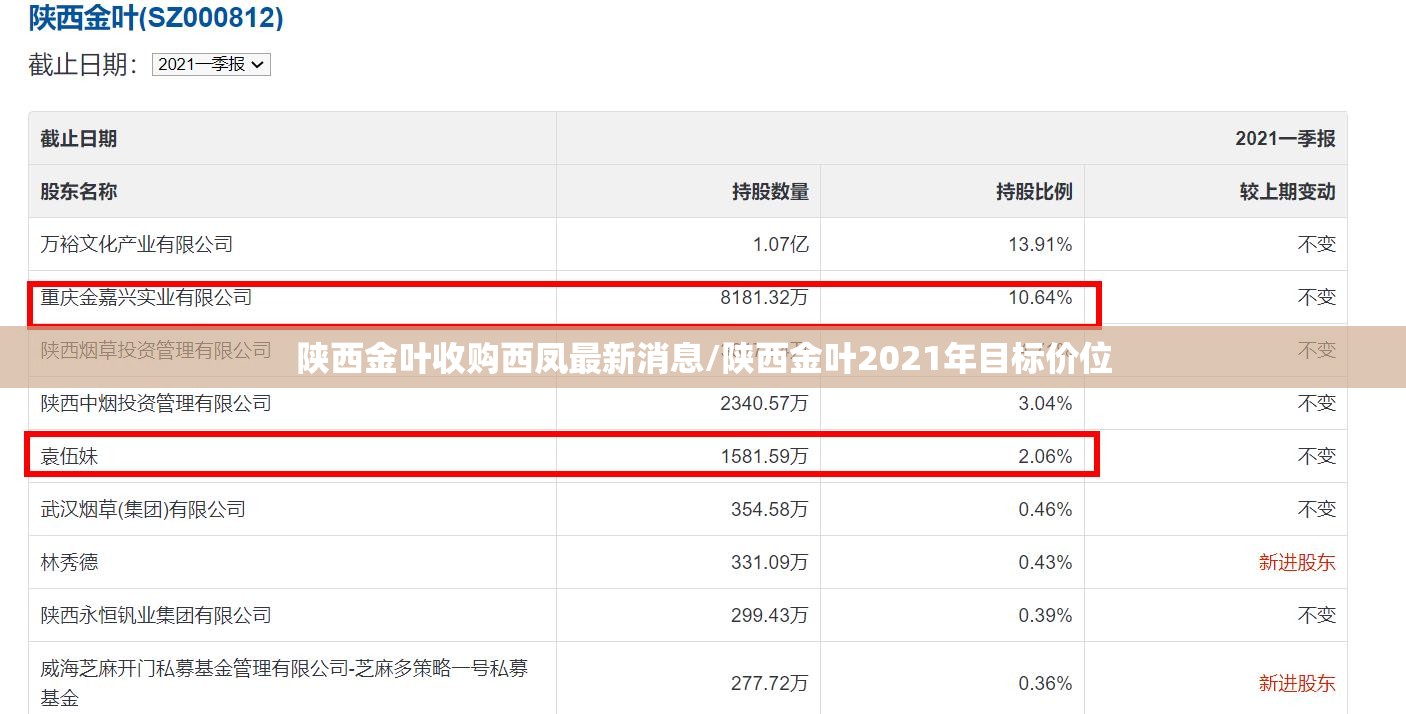This screenshot has width=1406, height=714.
Task: Select 不变 in the 陕西永恒钒业 row
Action: click(1317, 615)
